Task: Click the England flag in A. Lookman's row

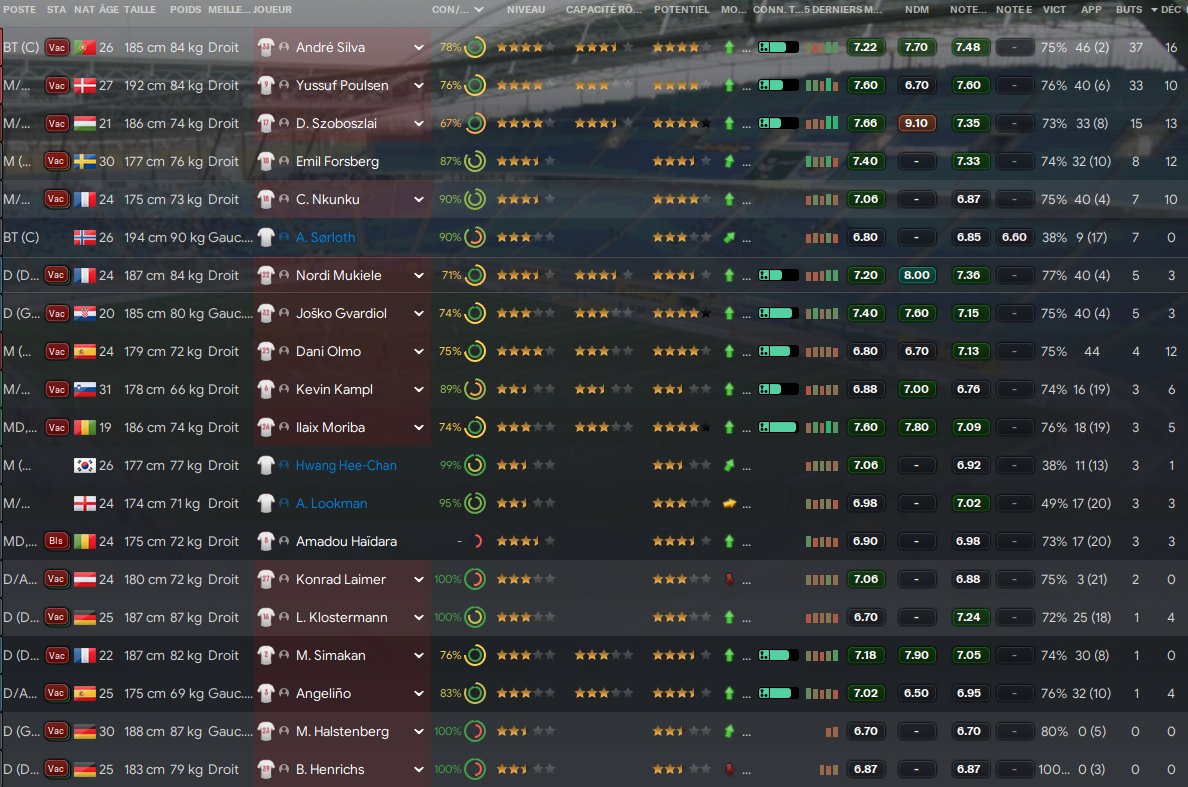Action: pyautogui.click(x=85, y=503)
